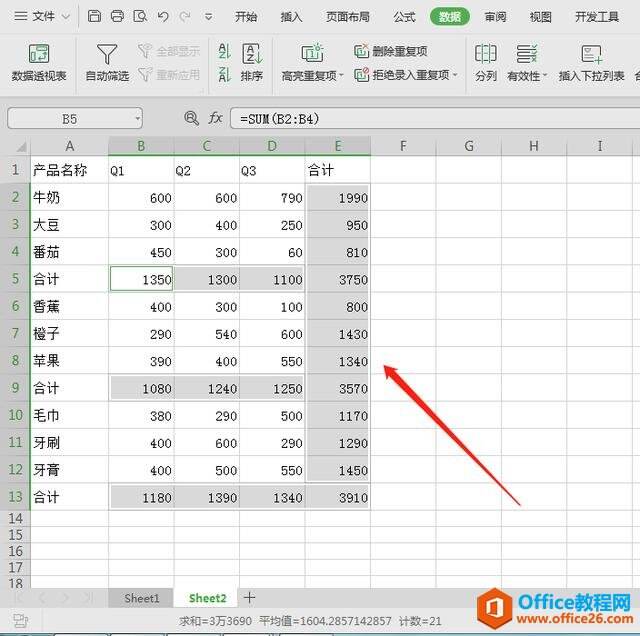640x636 pixels.
Task: Sort ascending with the A-Z icon
Action: [224, 51]
